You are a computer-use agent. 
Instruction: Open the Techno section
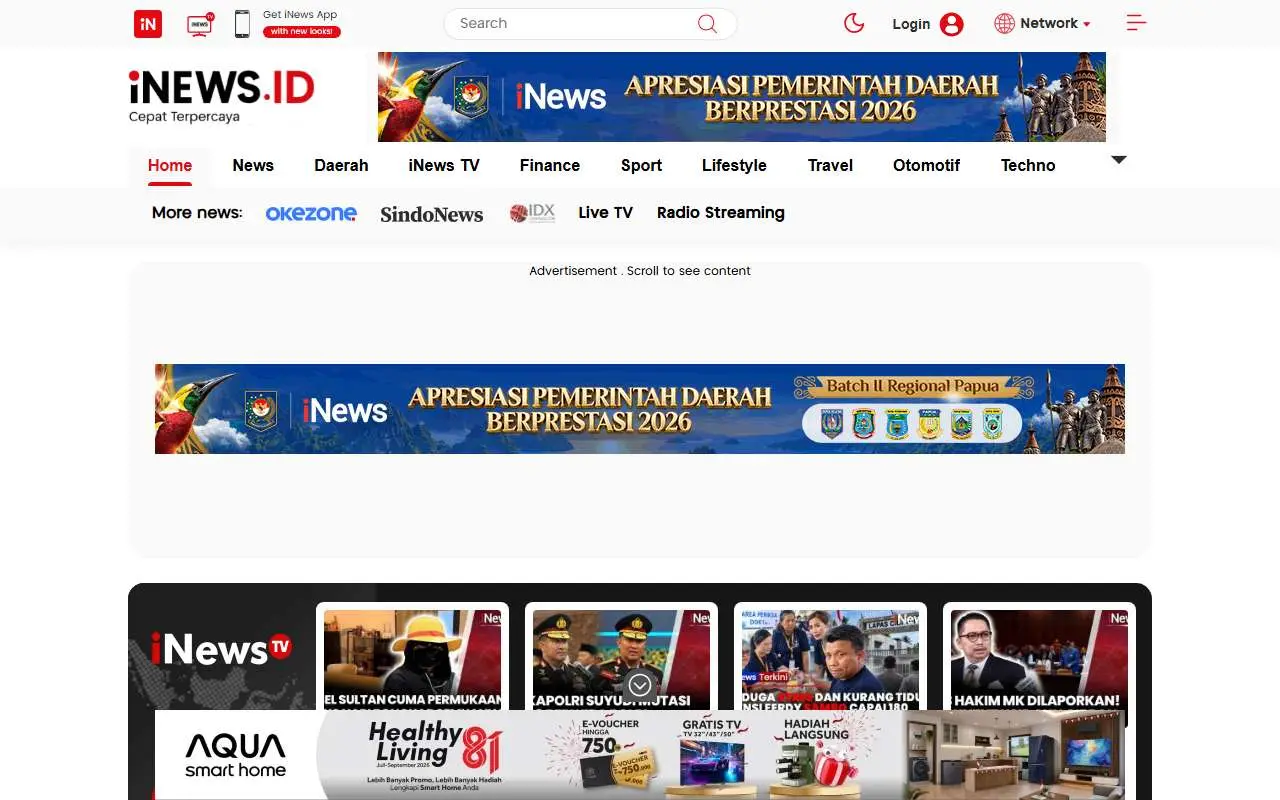click(x=1028, y=165)
